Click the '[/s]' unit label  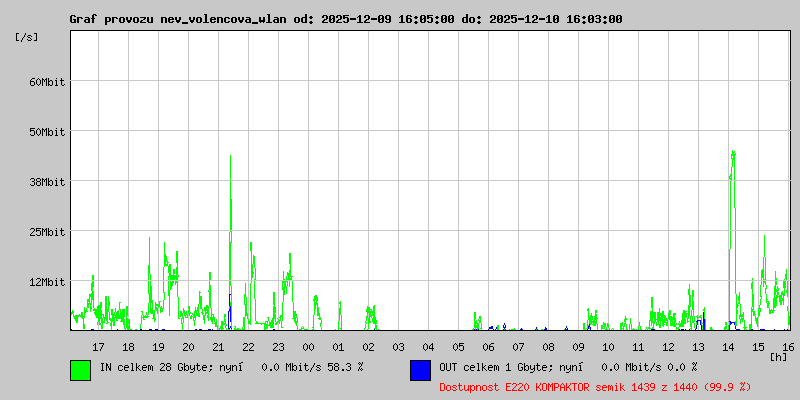27,37
